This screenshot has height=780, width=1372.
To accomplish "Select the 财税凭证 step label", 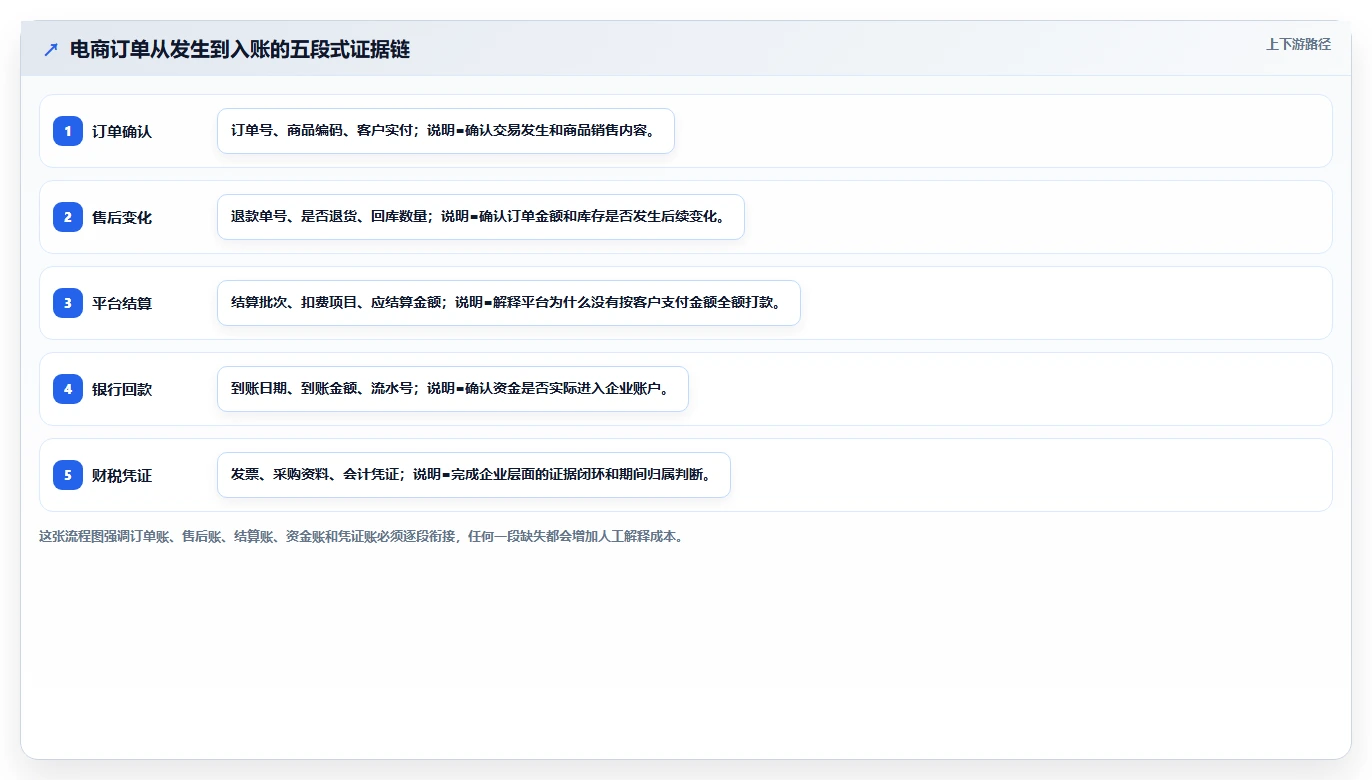I will point(122,475).
